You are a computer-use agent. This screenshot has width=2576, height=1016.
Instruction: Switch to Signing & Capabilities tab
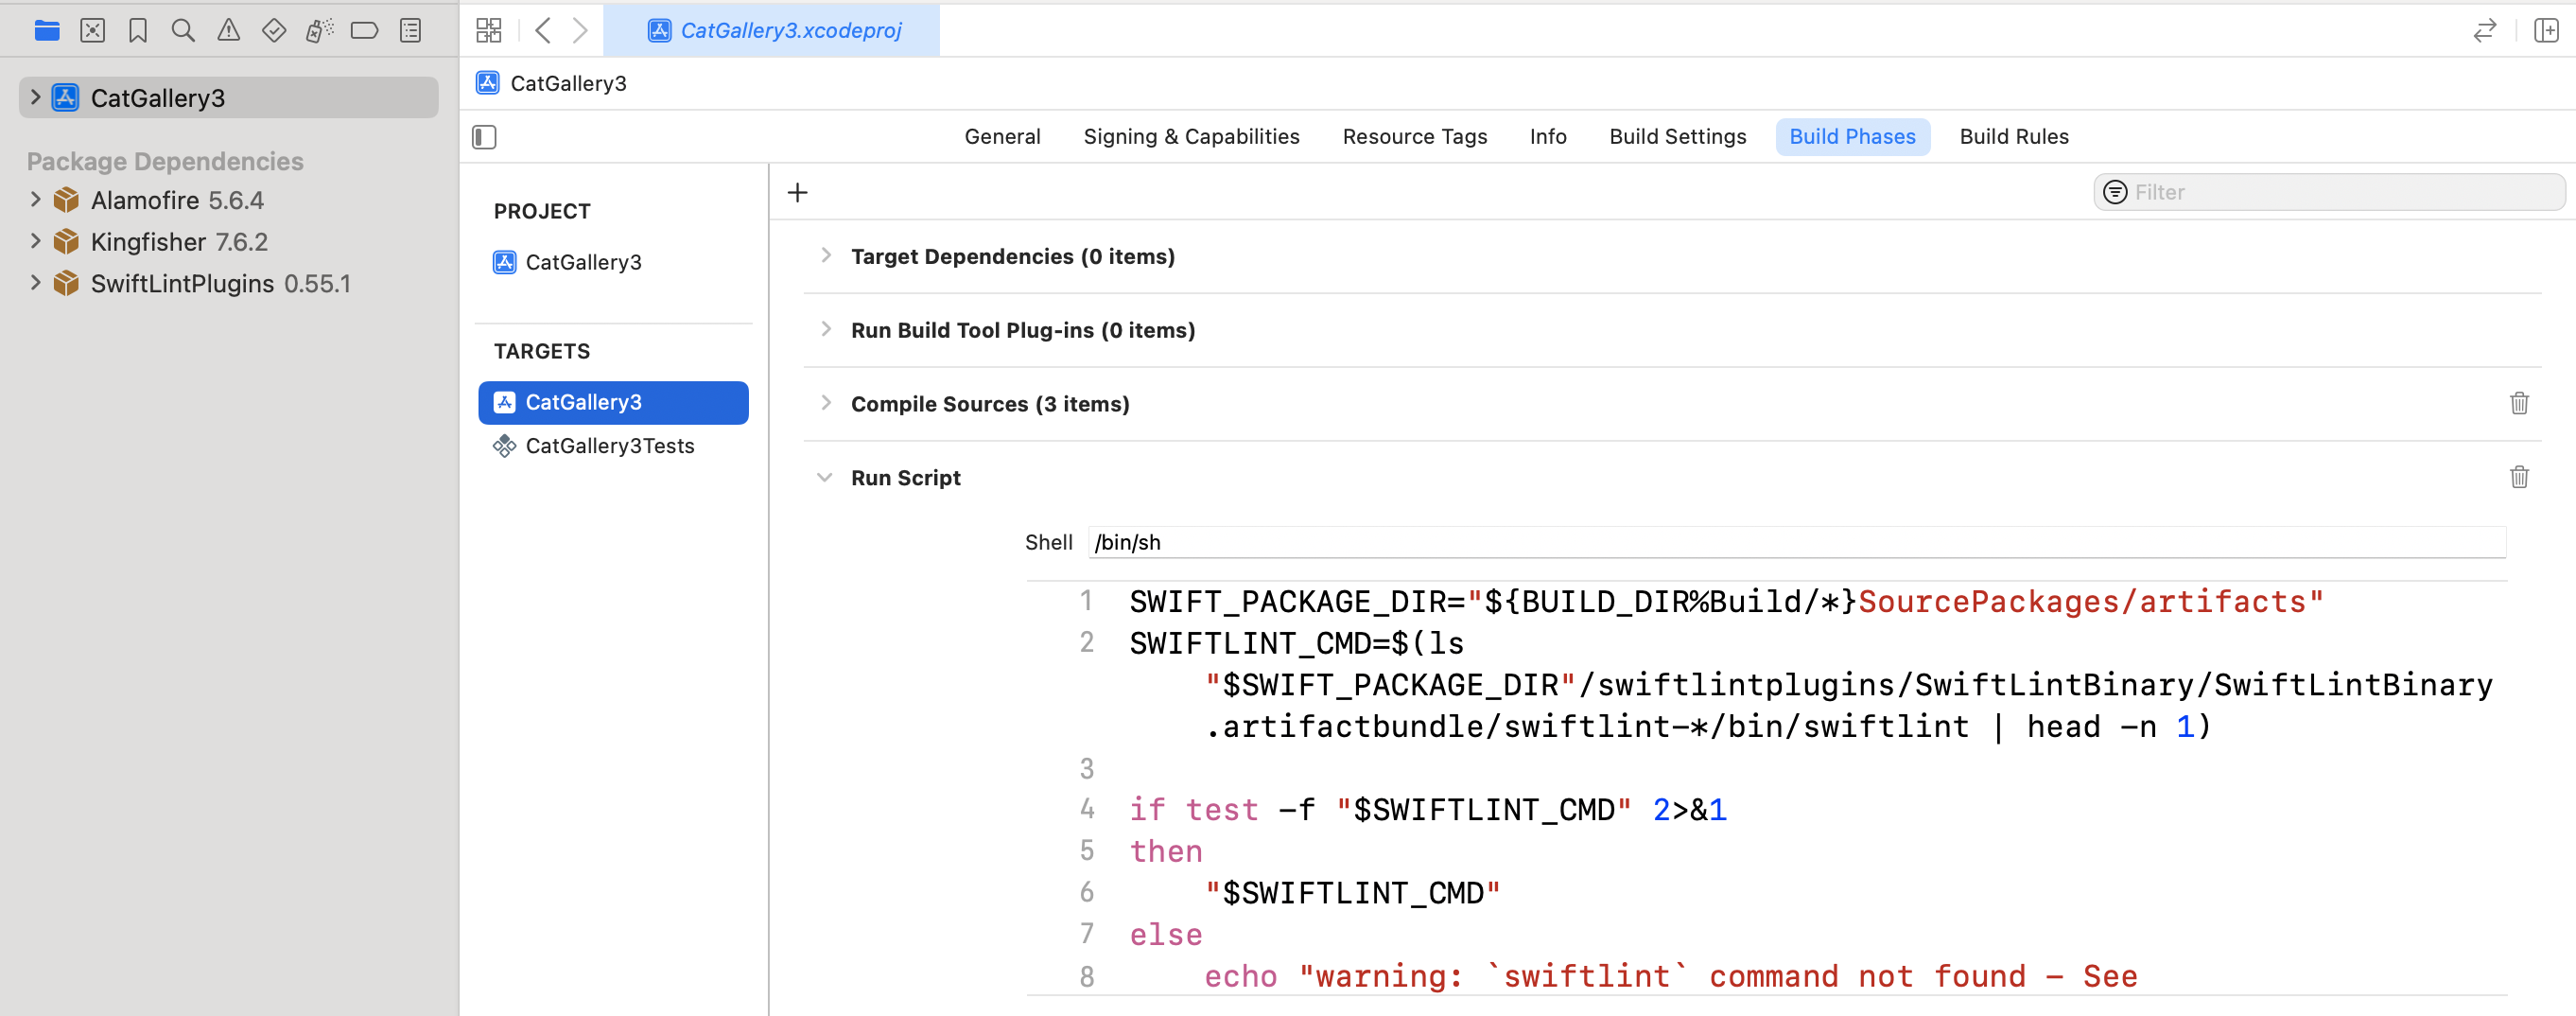click(1191, 137)
